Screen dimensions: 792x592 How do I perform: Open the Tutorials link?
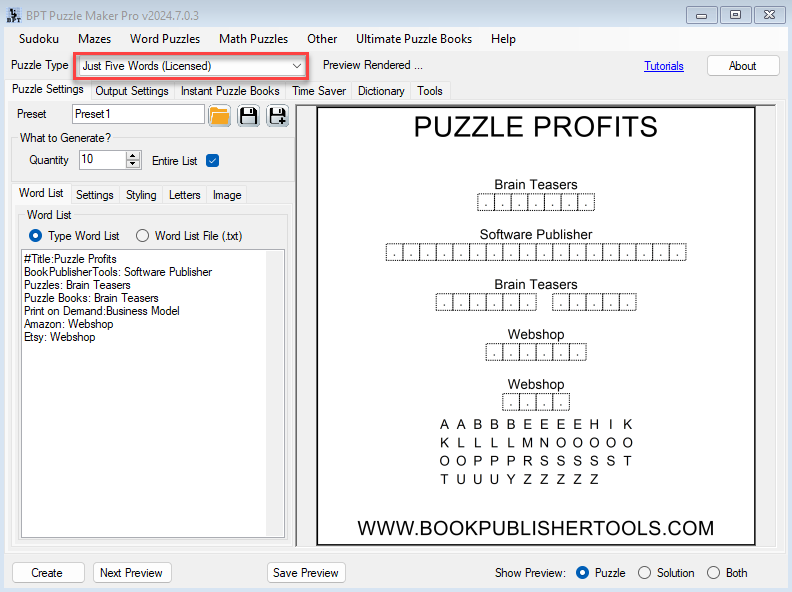[x=664, y=66]
